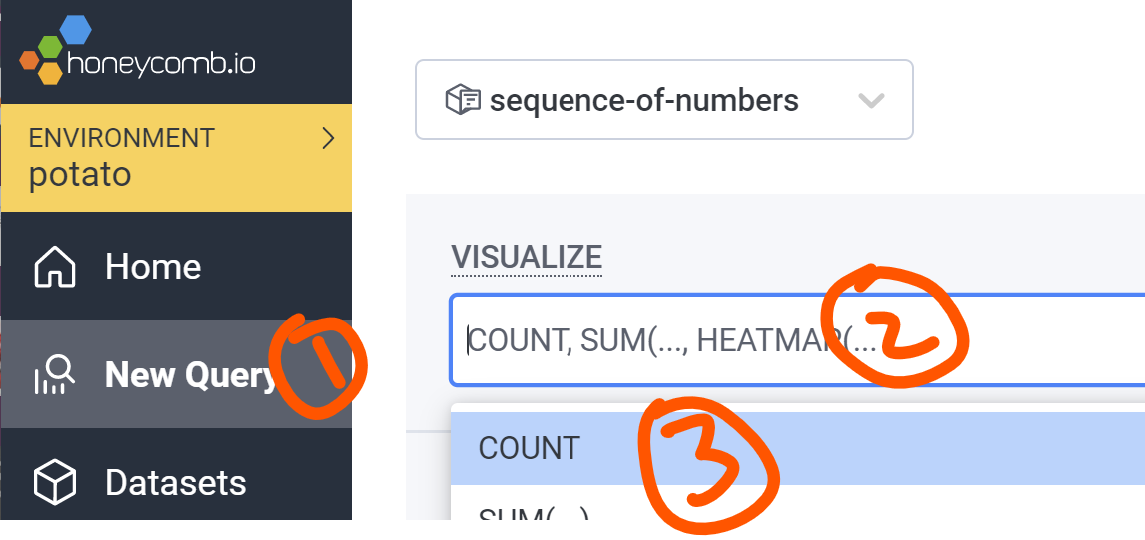Click the dataset icon beside sequence-of-numbers
1145x540 pixels.
(x=463, y=99)
